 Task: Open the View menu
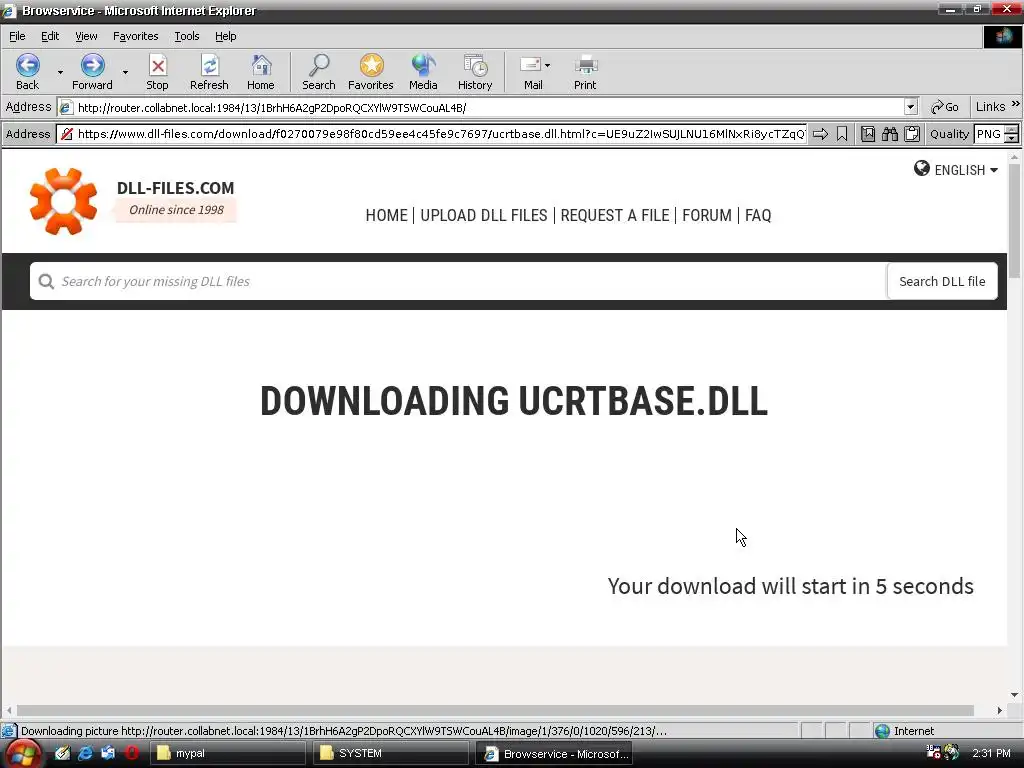86,37
